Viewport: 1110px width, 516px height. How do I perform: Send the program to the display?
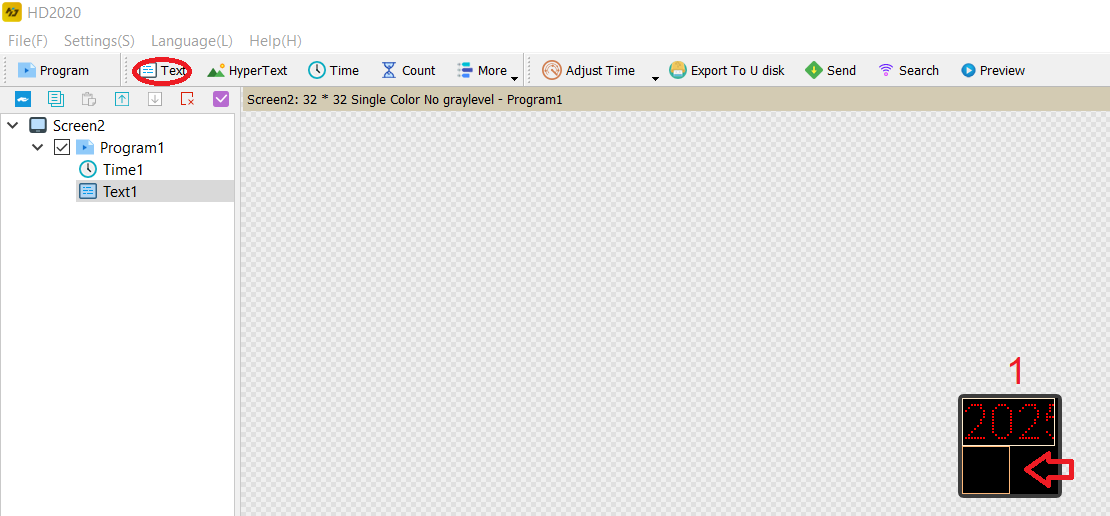click(831, 71)
